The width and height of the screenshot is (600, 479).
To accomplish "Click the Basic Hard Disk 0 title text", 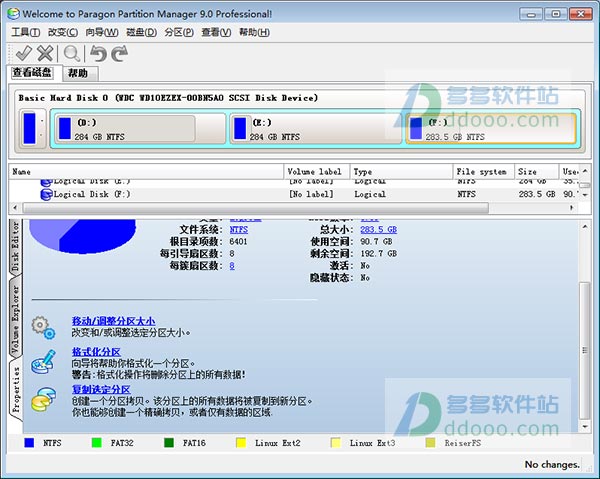I will [168, 98].
